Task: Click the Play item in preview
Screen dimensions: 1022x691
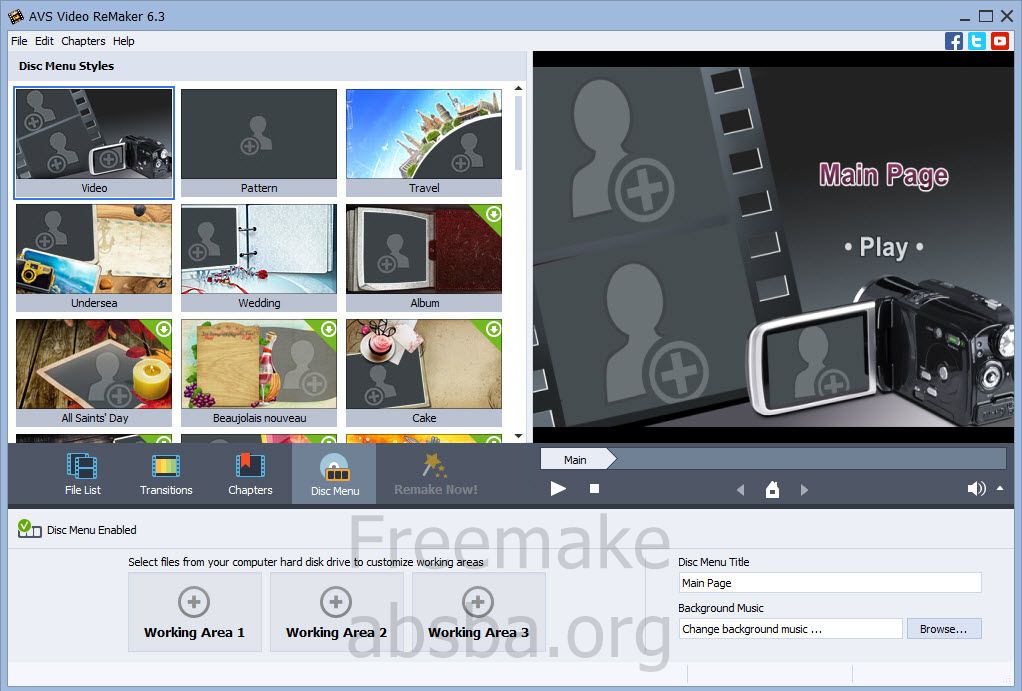Action: pos(883,247)
